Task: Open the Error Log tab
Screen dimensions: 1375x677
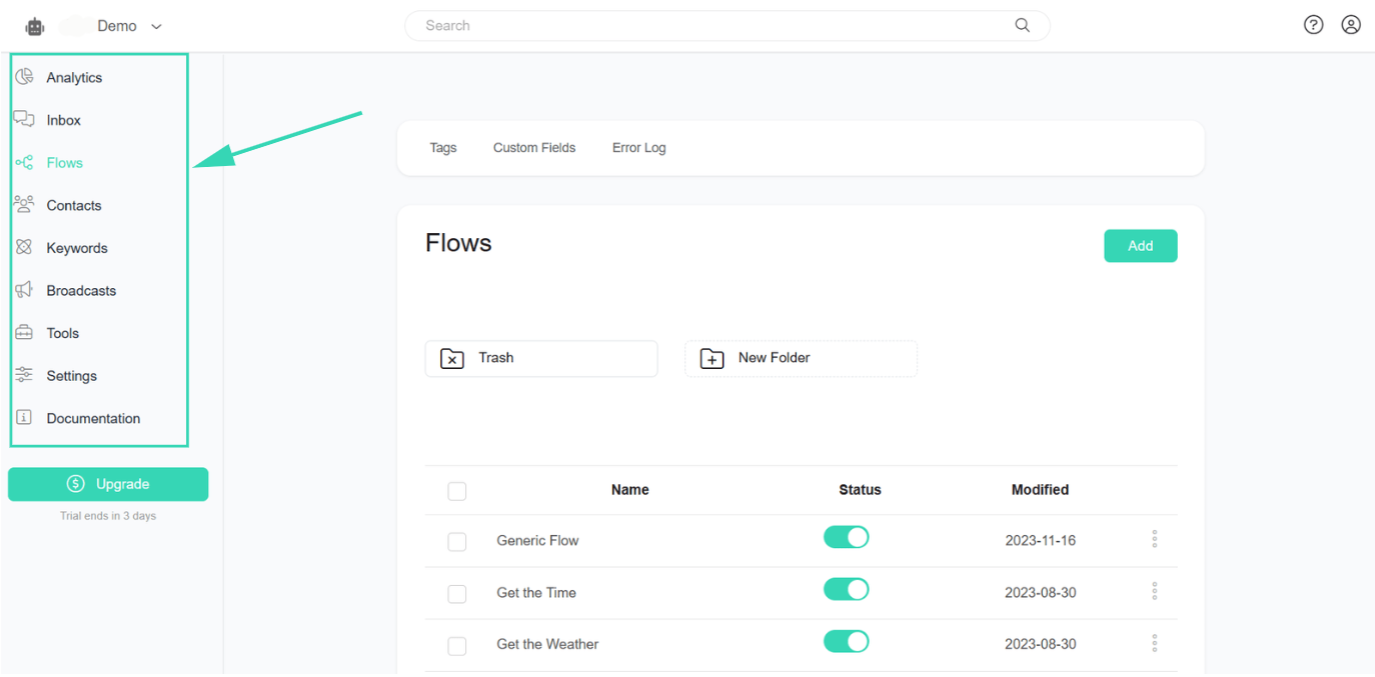Action: tap(639, 148)
